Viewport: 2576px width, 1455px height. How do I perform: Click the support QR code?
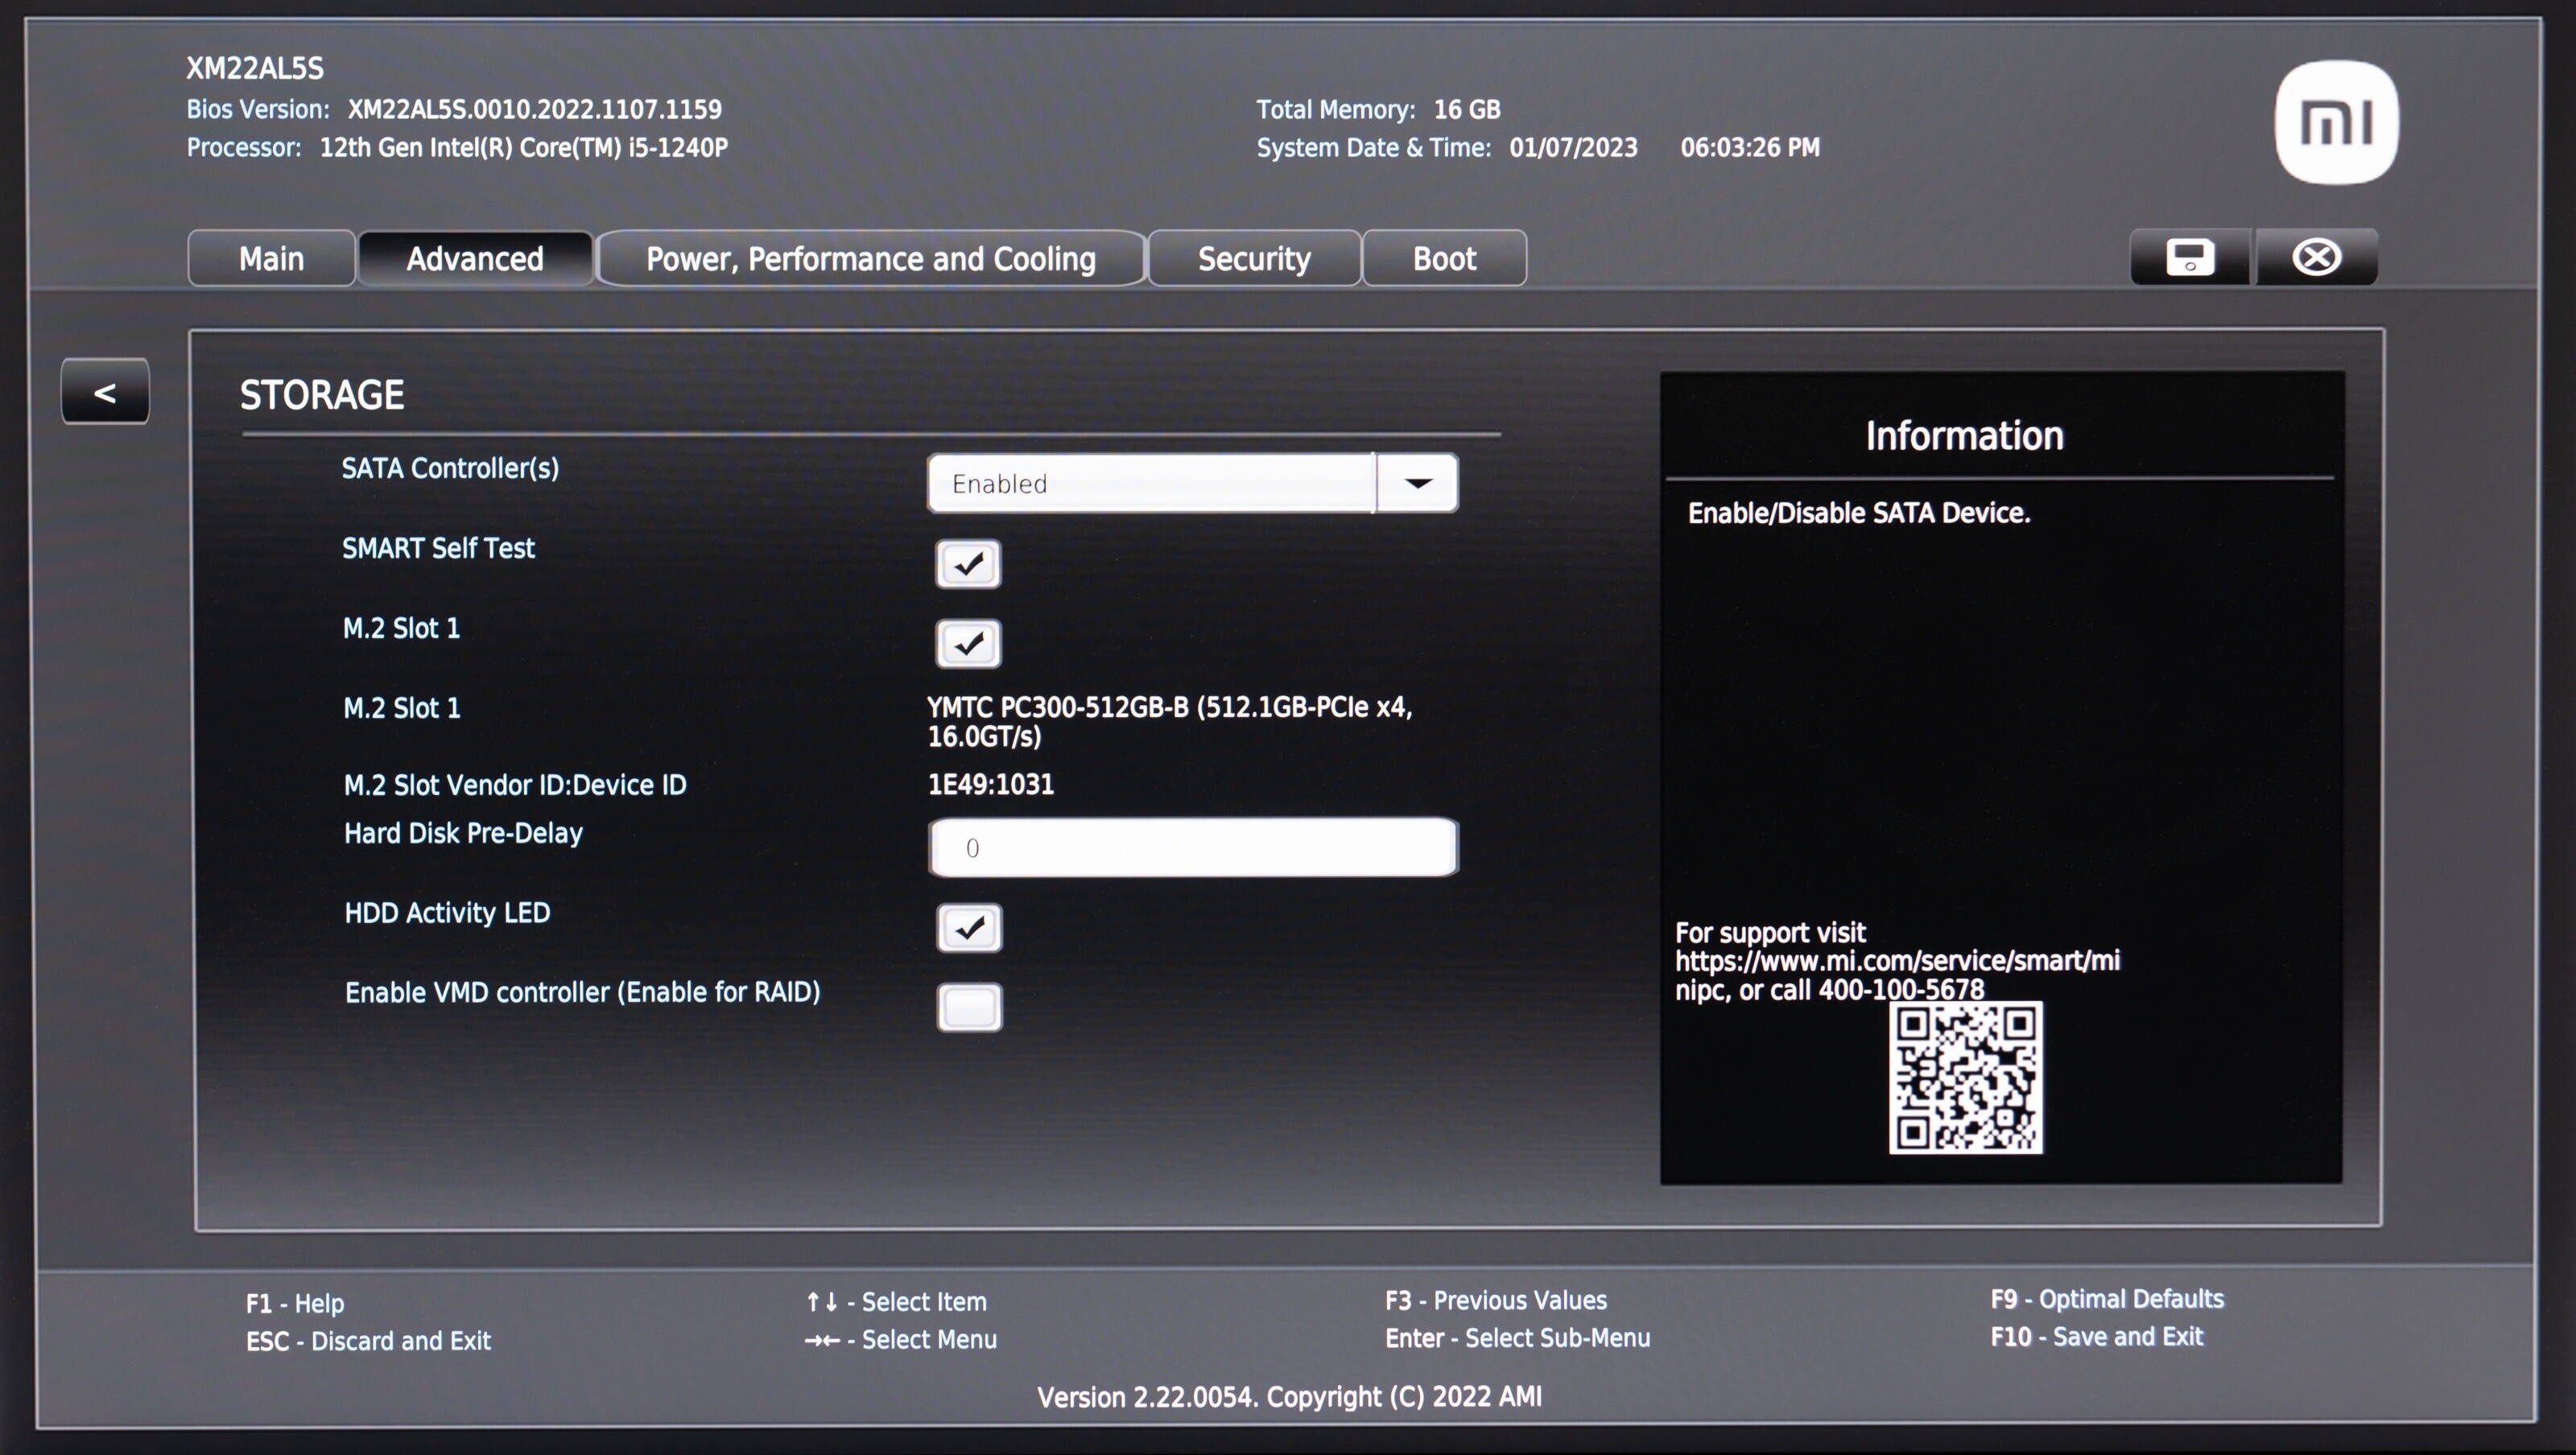(1965, 1078)
